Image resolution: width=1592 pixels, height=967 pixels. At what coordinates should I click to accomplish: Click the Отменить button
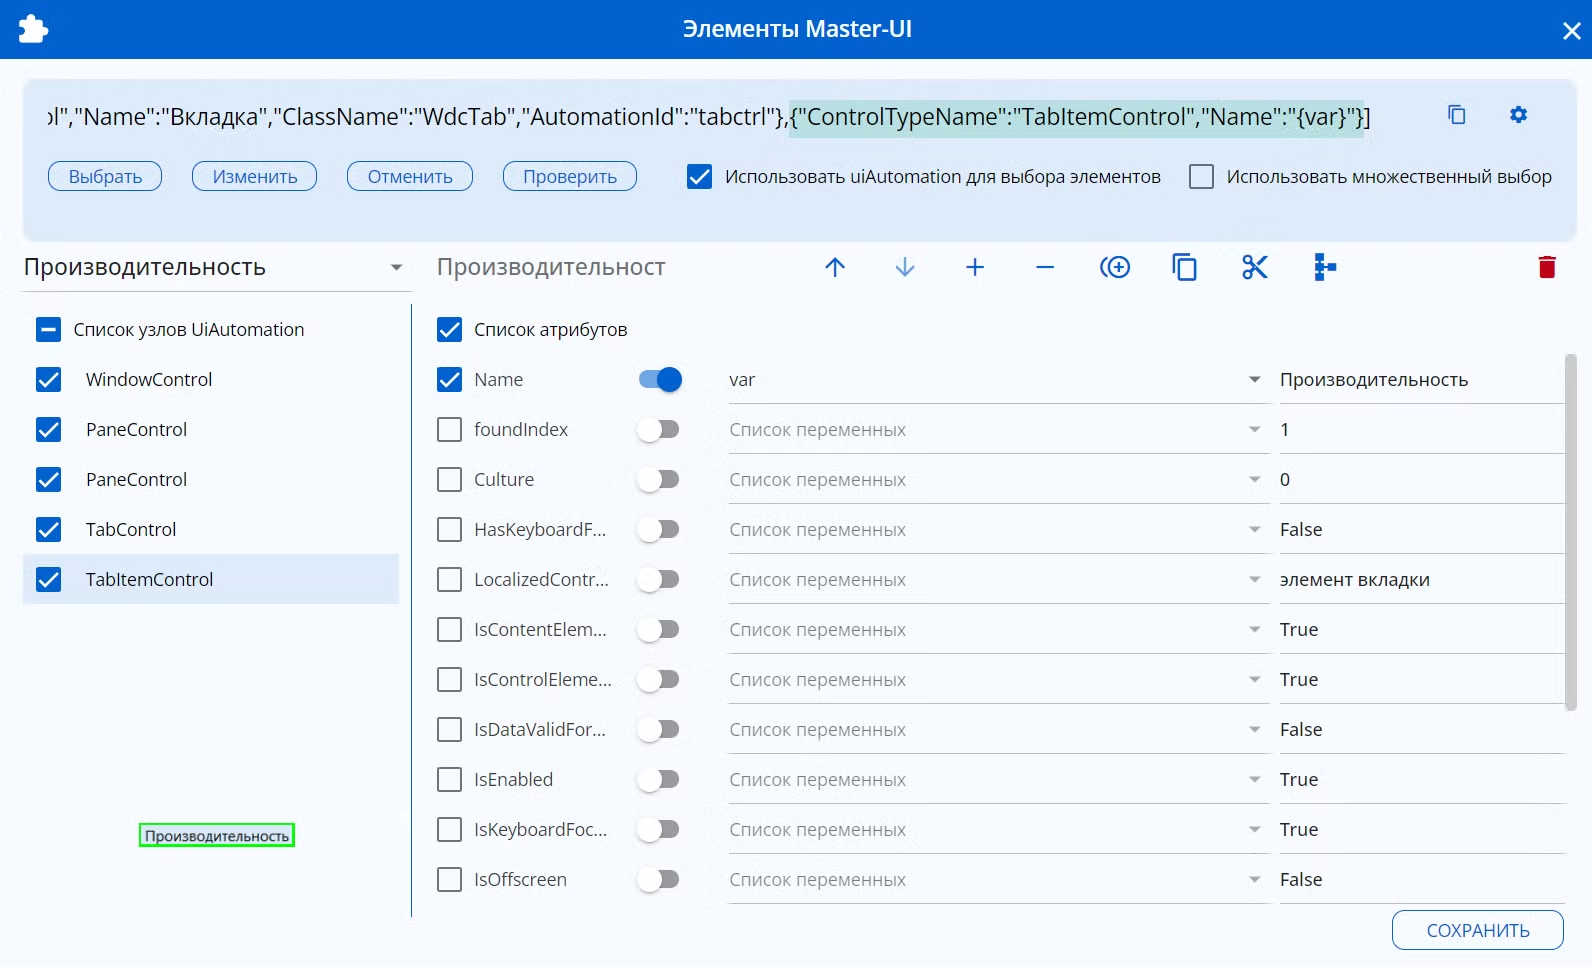pyautogui.click(x=410, y=177)
